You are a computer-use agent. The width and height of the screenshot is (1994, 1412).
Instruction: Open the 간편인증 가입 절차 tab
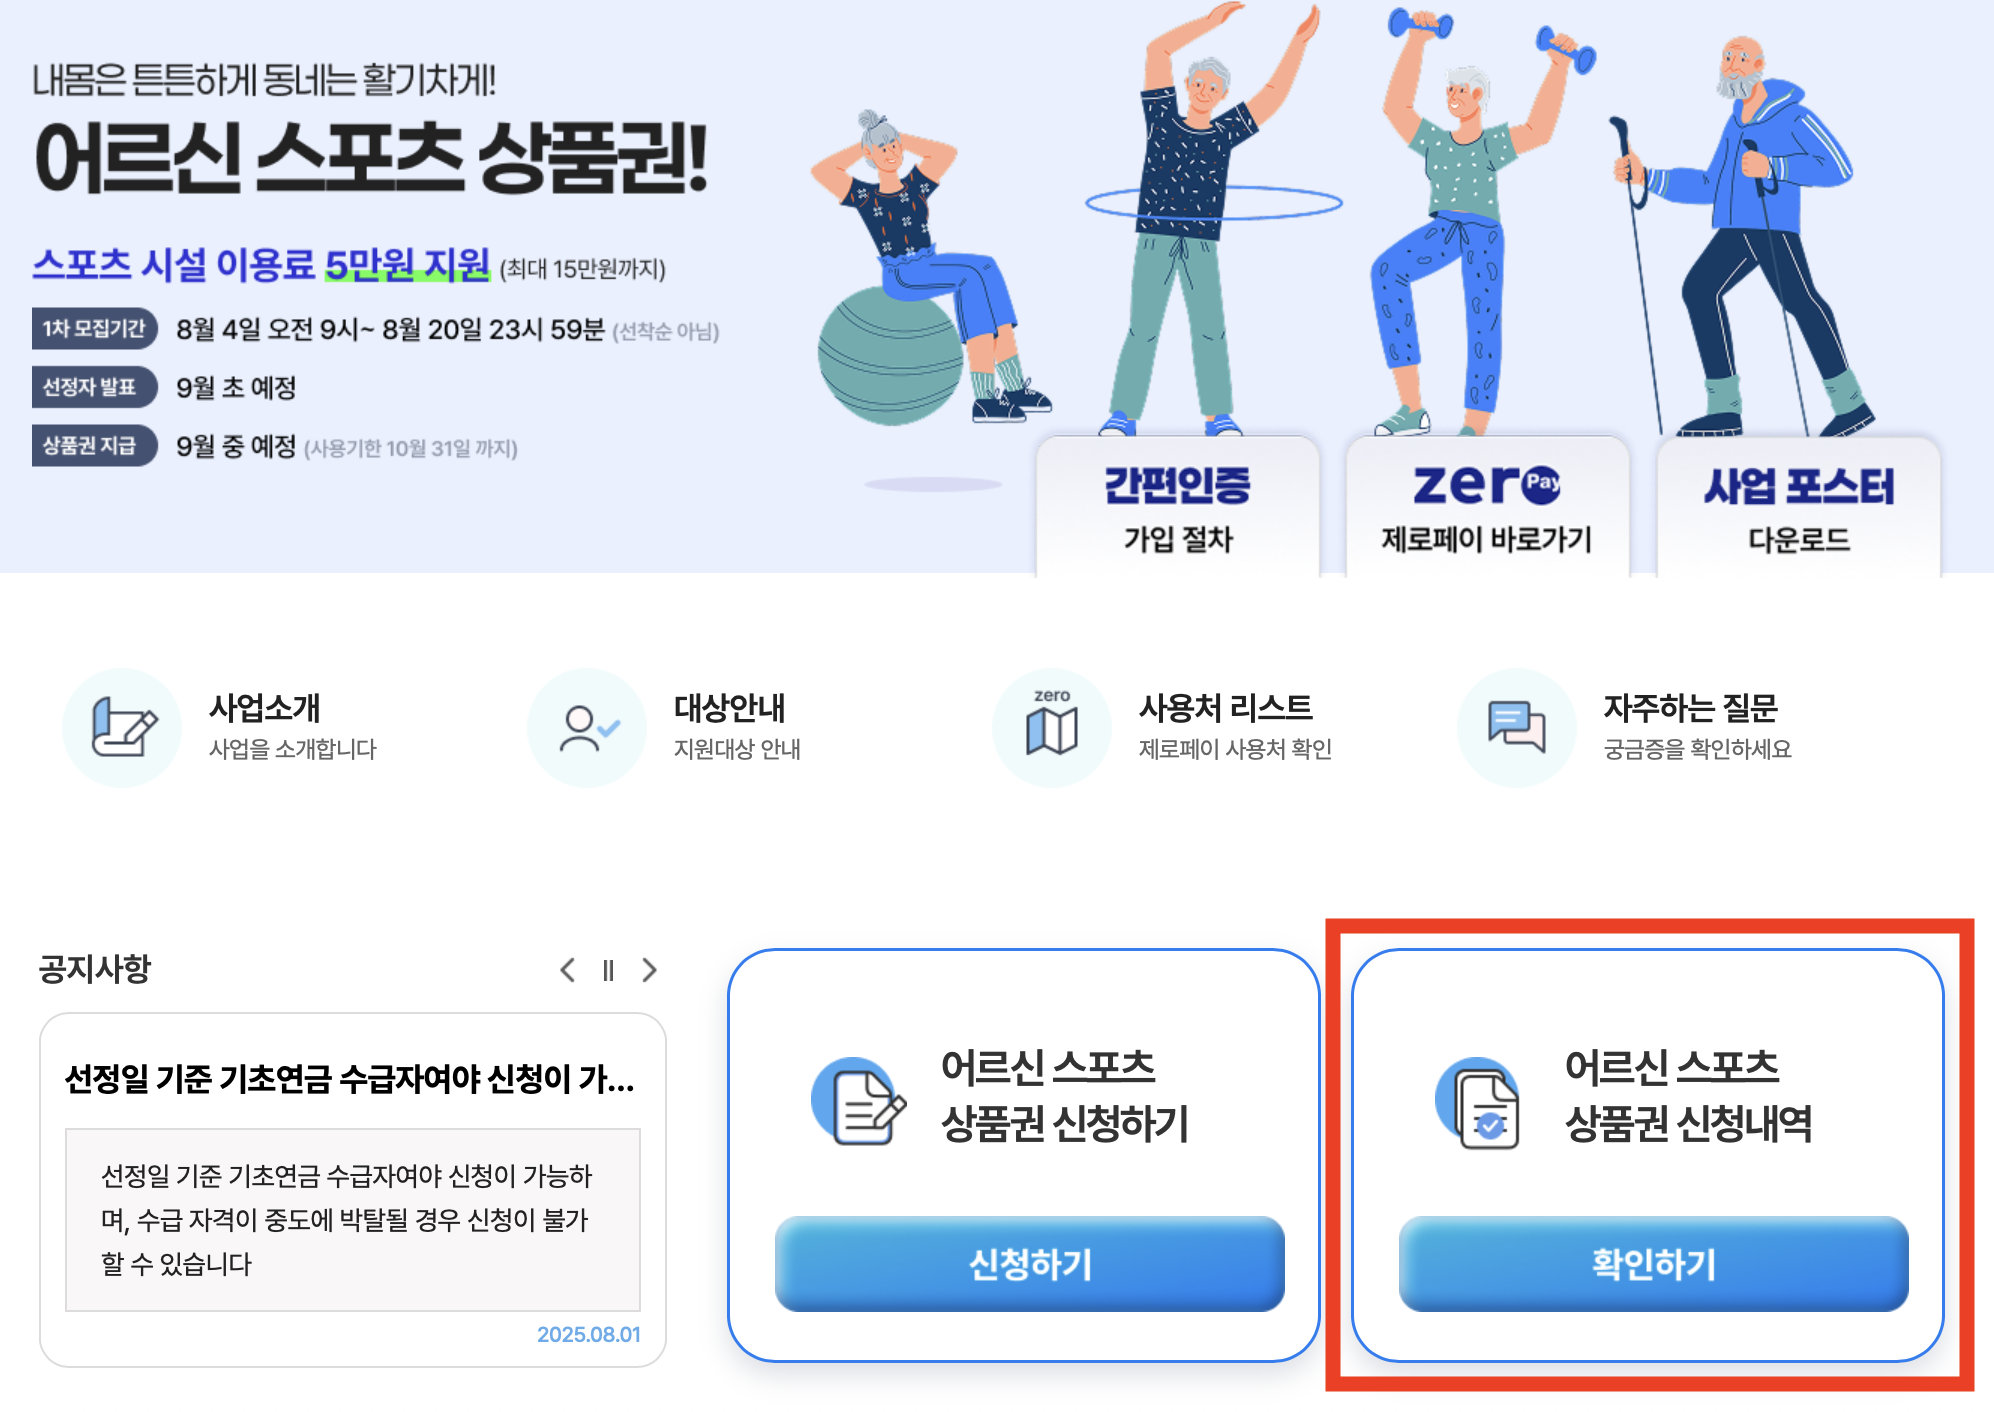tap(1178, 508)
